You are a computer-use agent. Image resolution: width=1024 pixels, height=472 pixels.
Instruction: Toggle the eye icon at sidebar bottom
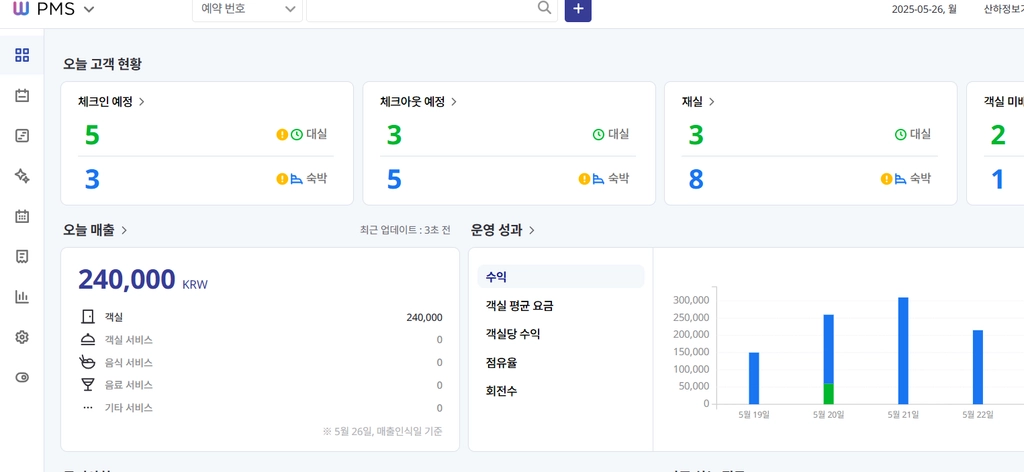tap(22, 378)
